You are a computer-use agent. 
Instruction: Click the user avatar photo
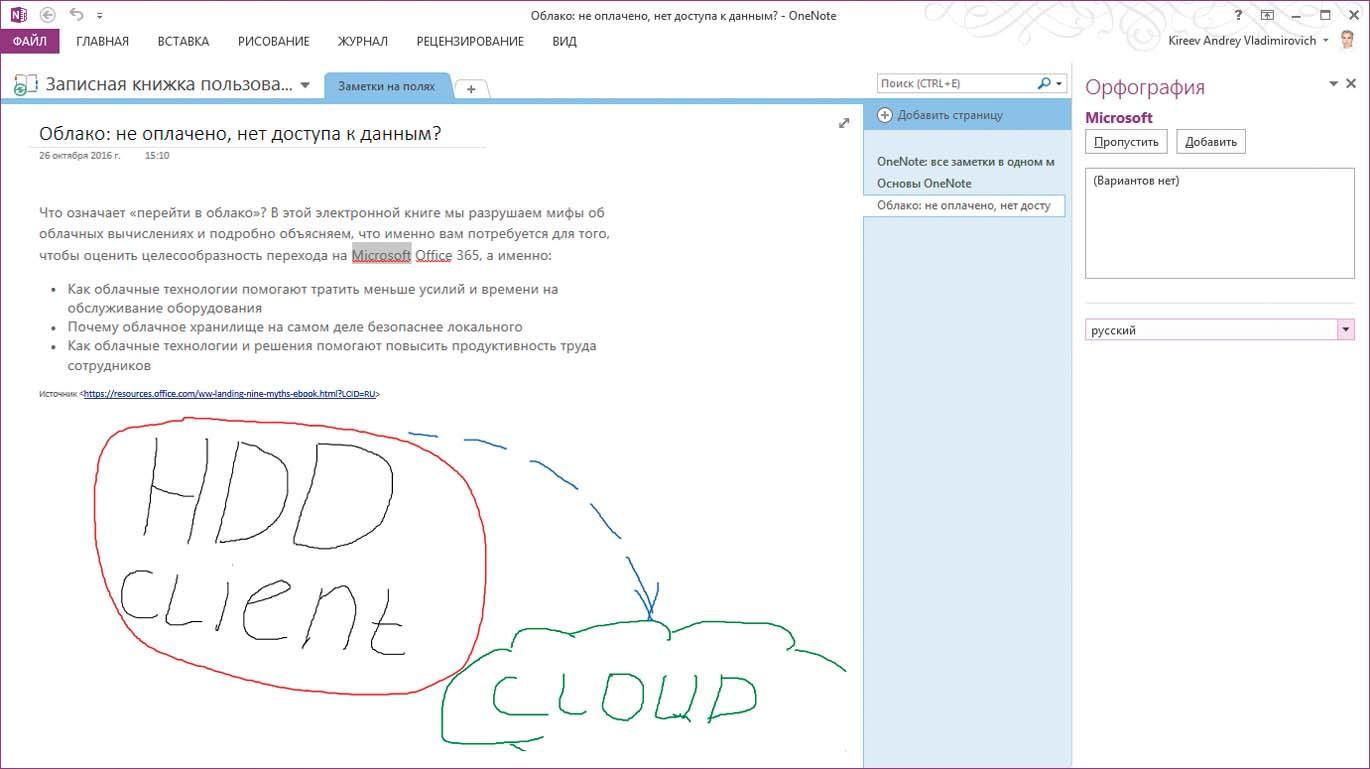point(1350,41)
